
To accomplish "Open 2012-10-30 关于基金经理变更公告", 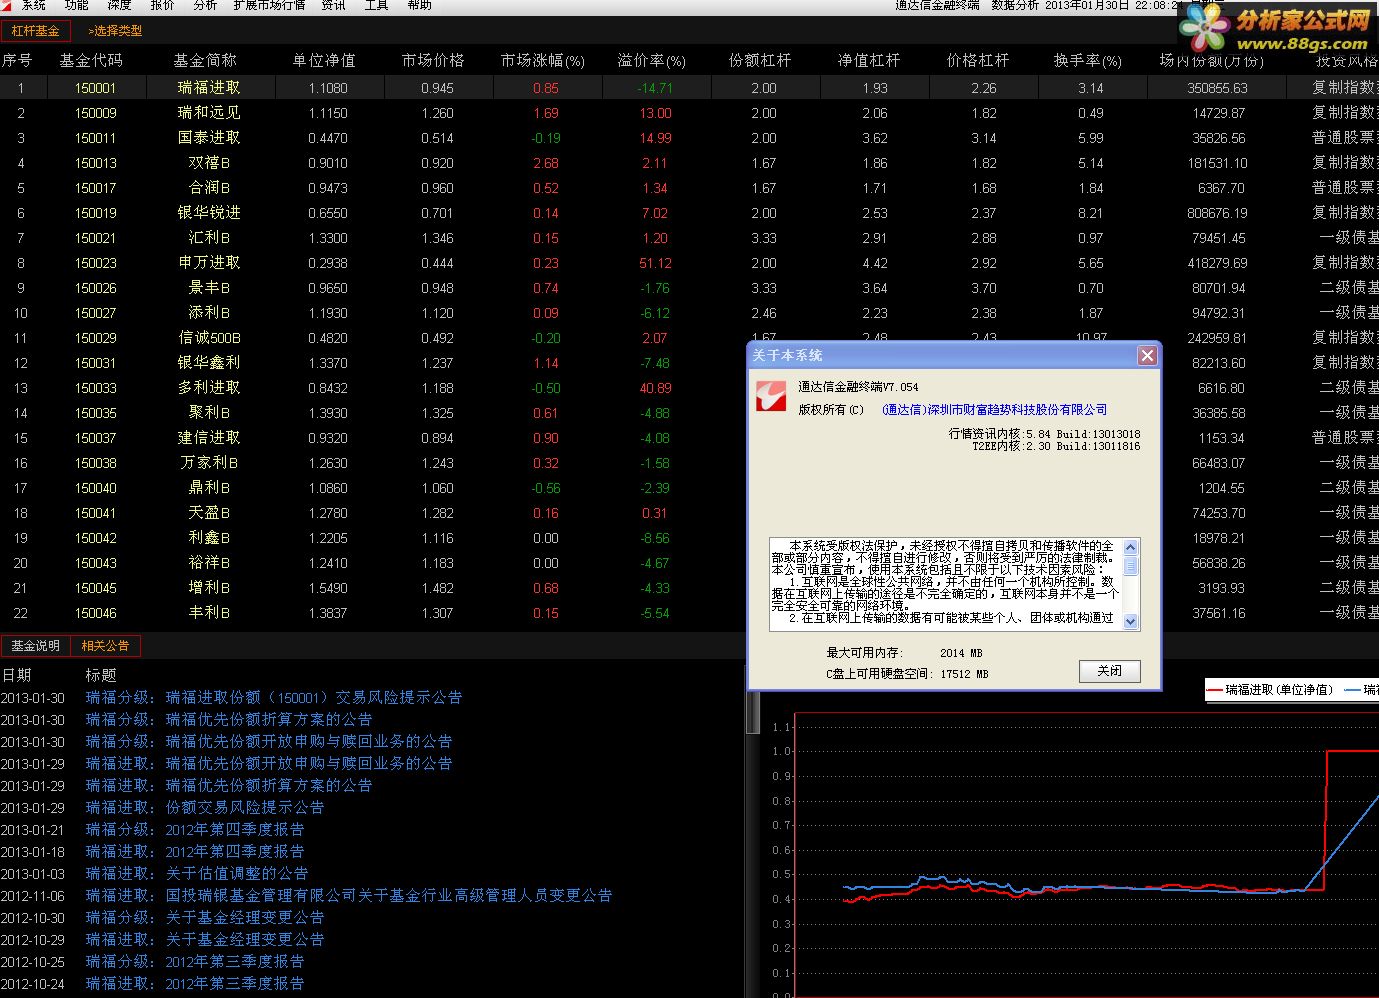I will [x=205, y=918].
